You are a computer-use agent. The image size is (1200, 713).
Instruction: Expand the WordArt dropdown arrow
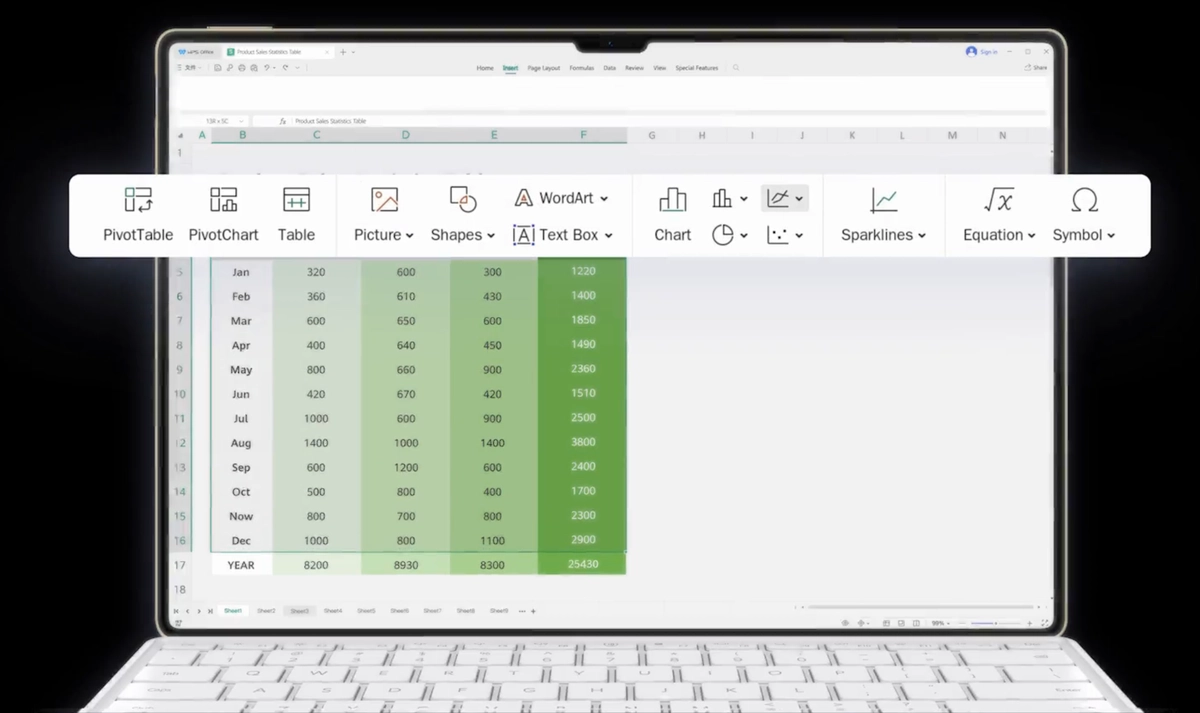604,199
